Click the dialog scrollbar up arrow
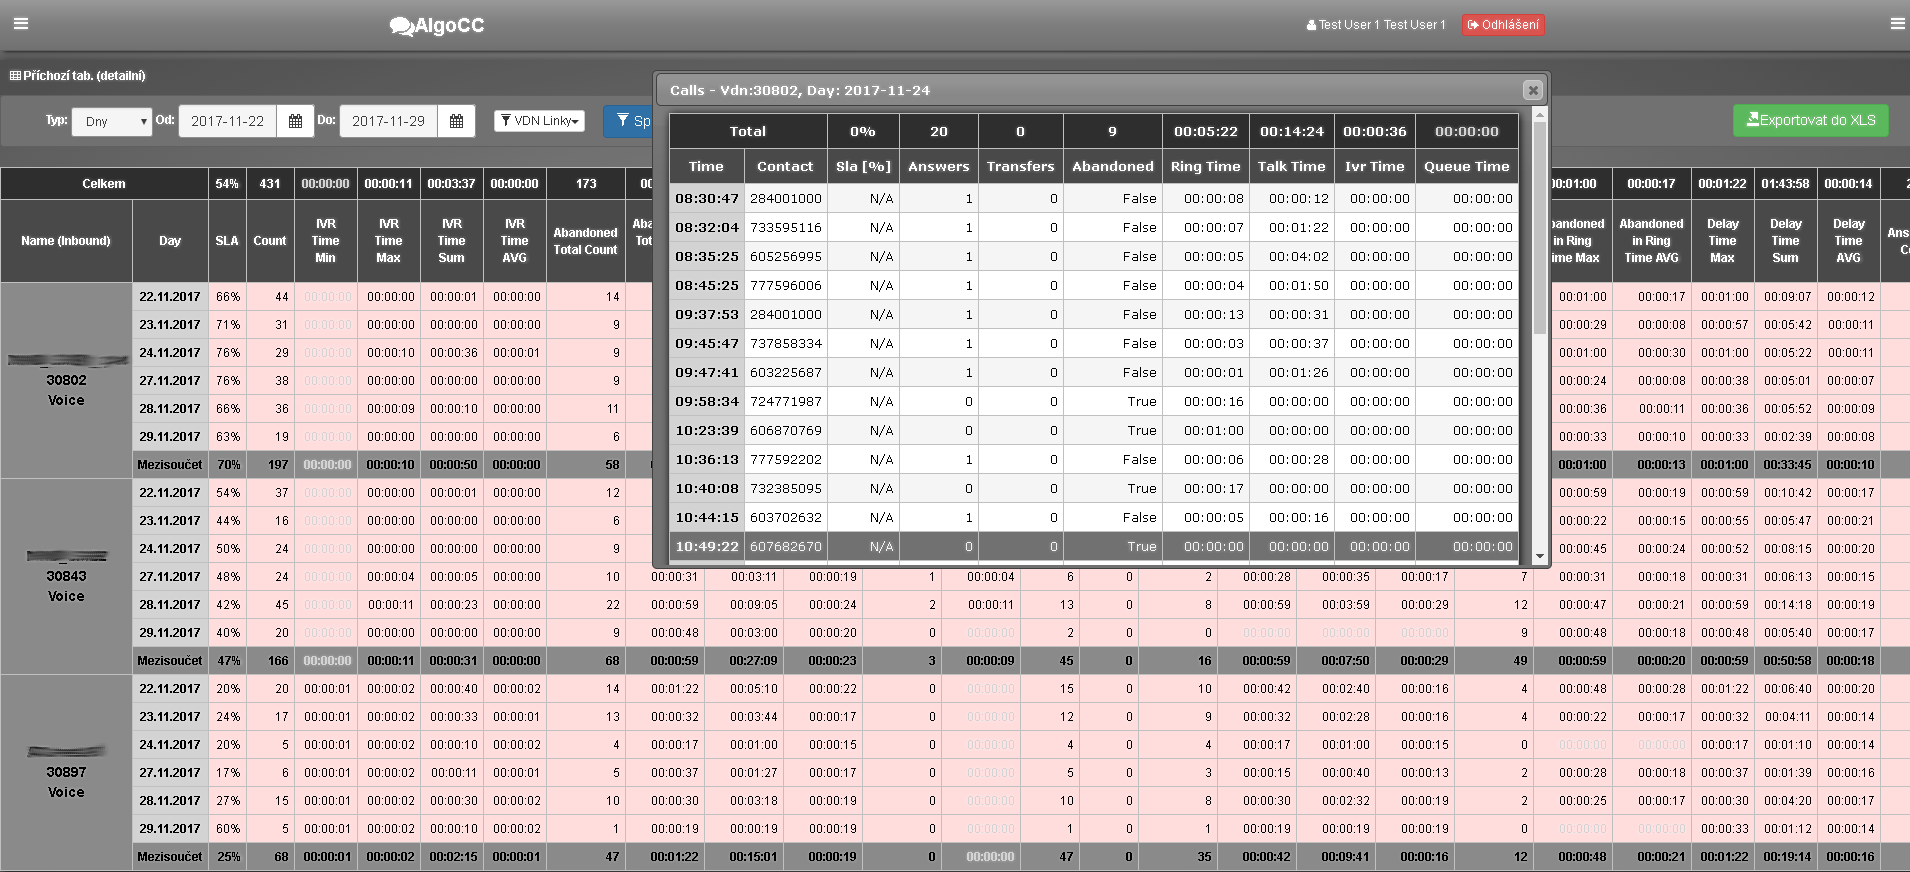Viewport: 1910px width, 872px height. click(x=1540, y=116)
